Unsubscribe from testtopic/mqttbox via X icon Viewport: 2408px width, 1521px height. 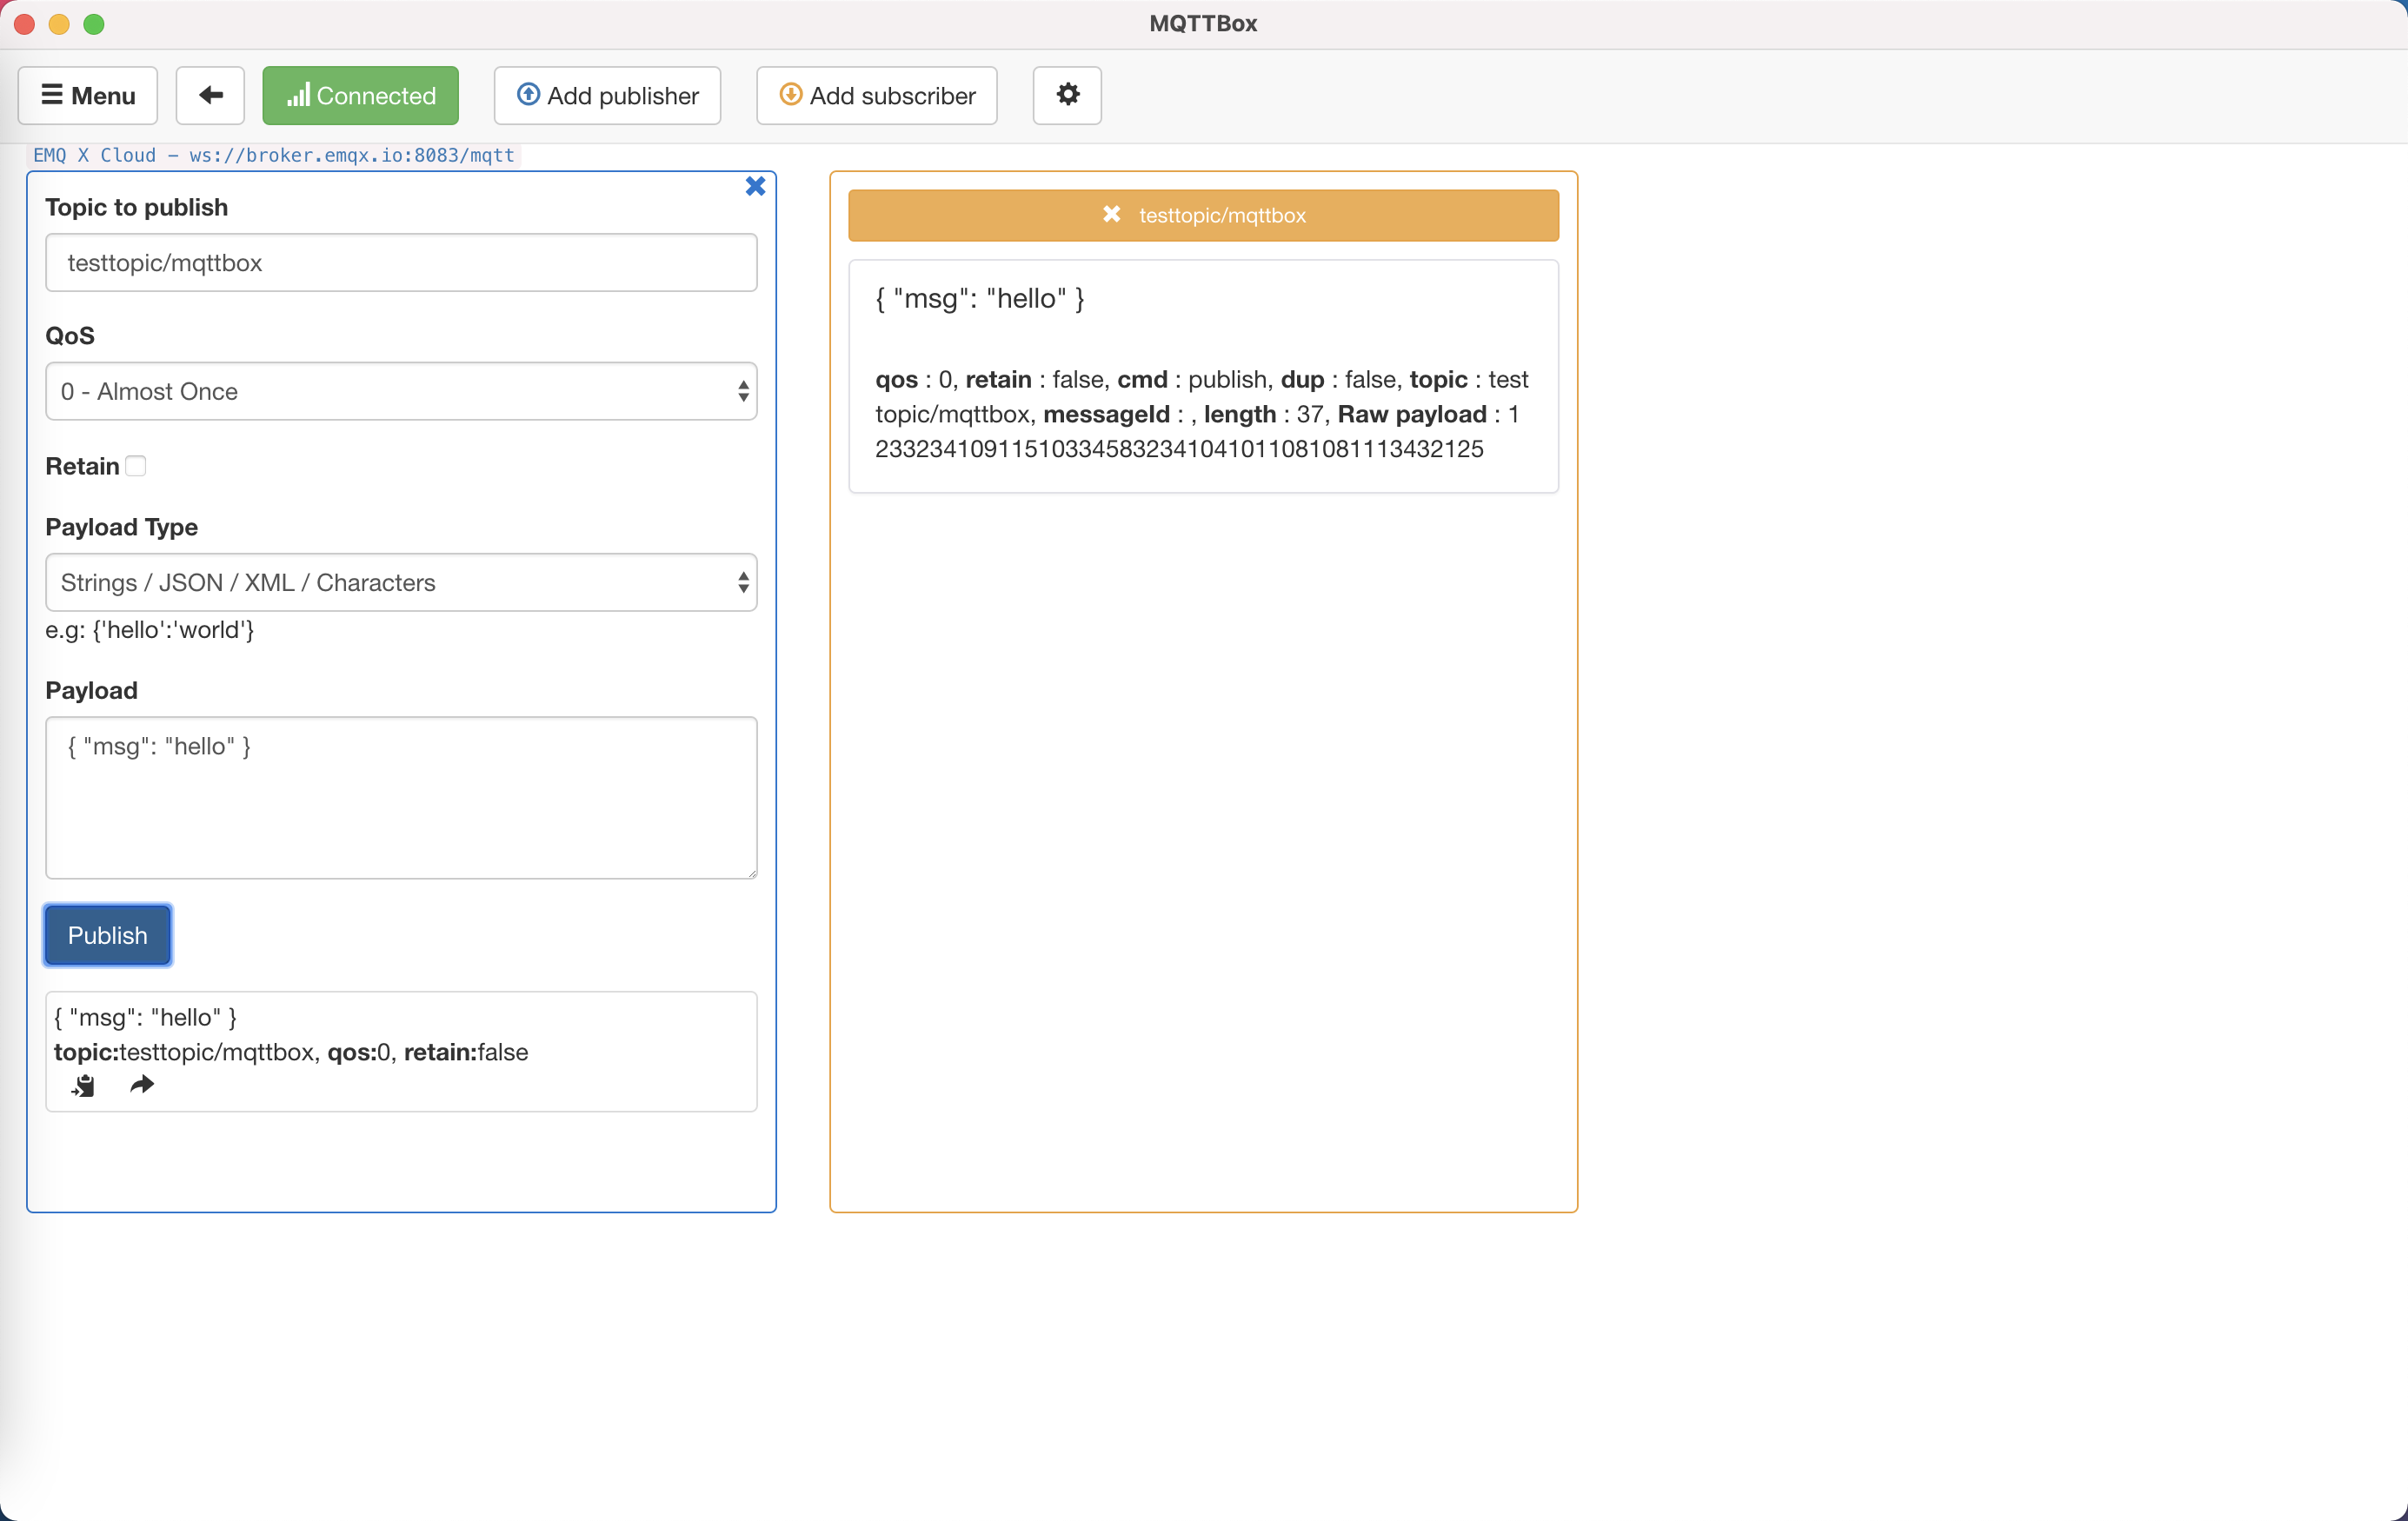1111,214
